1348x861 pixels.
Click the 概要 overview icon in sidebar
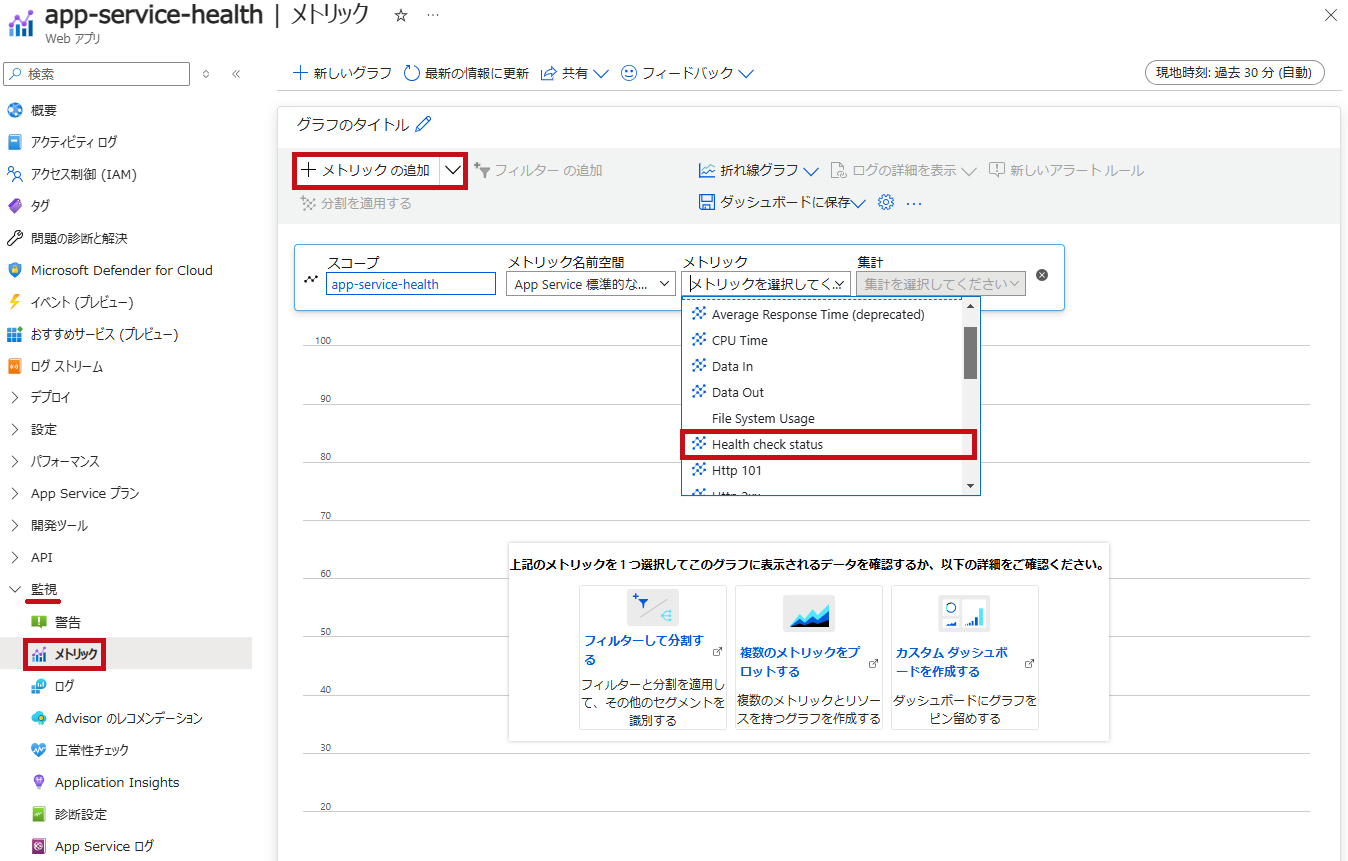click(x=14, y=110)
